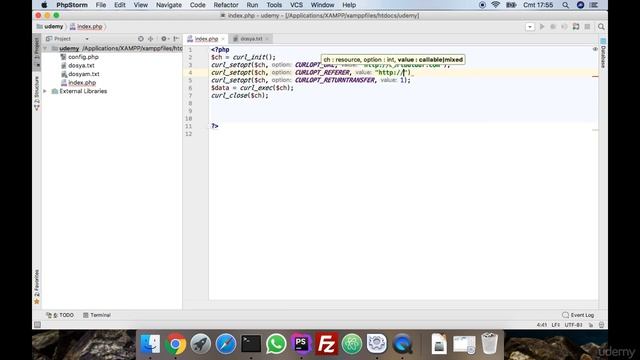Expand External Libraries node
The width and height of the screenshot is (640, 360).
[45, 91]
